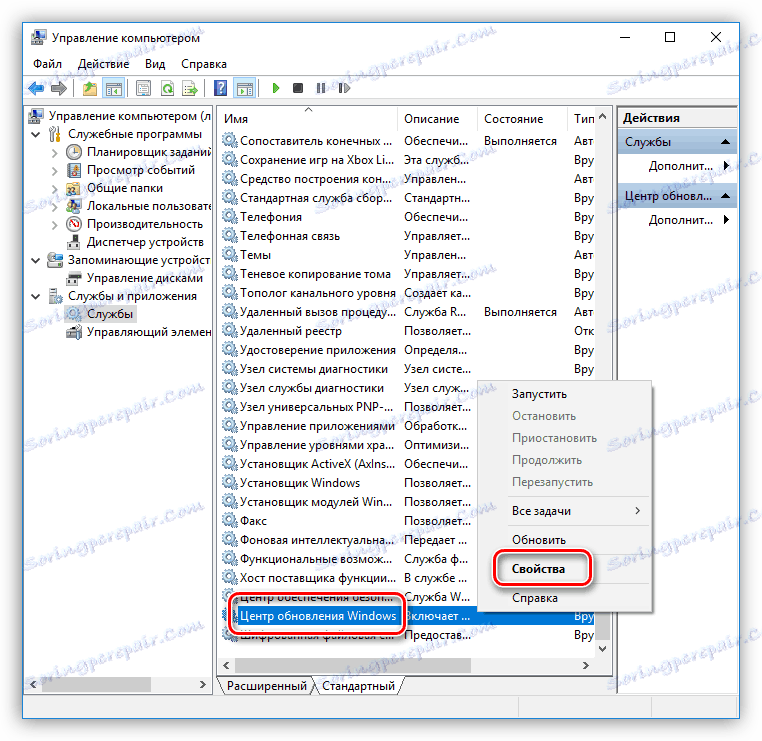Select the Производительность tree item
762x741 pixels.
[x=144, y=224]
